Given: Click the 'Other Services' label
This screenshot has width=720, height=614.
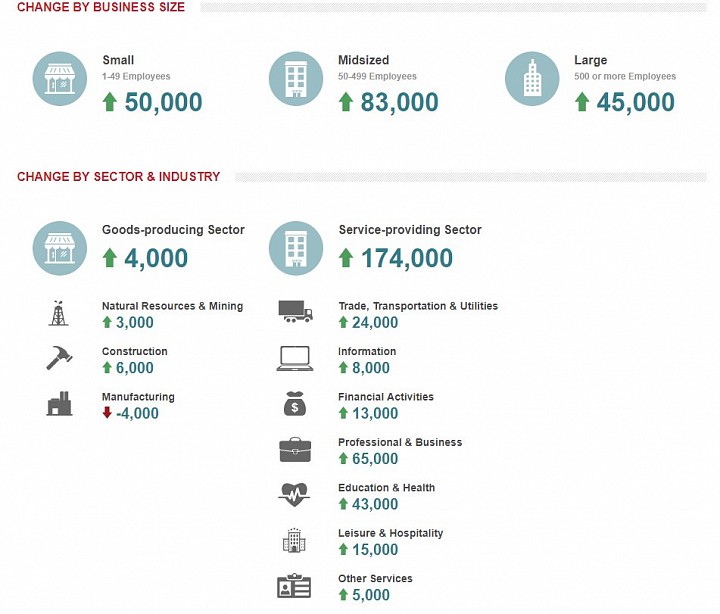Looking at the screenshot, I should click(375, 579).
